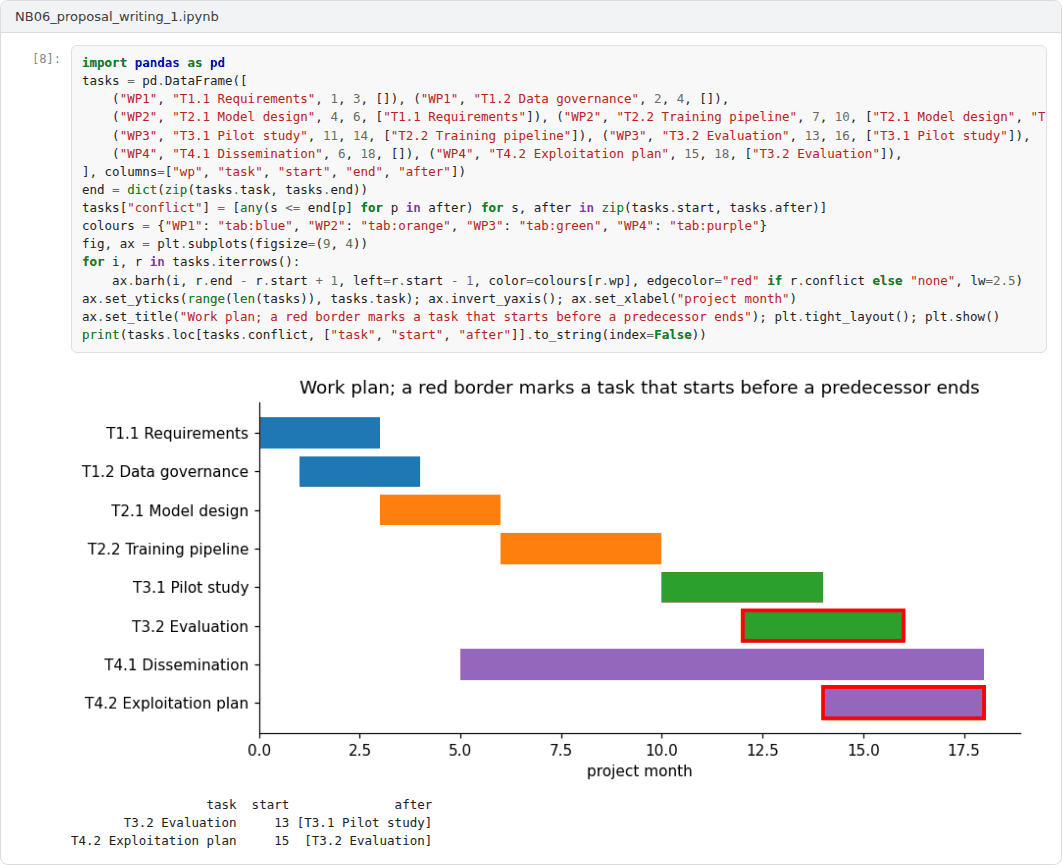Click the 'end = dict(zip(' code line
This screenshot has width=1062, height=865.
224,190
